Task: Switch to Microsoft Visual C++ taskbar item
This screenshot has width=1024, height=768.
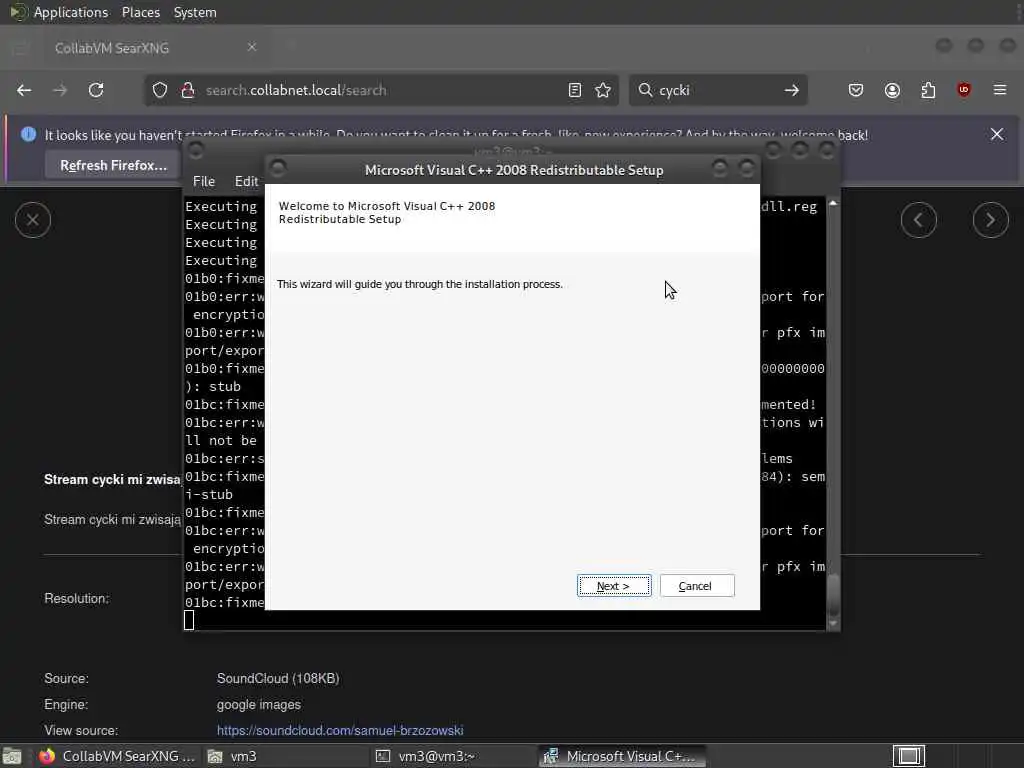Action: (622, 756)
